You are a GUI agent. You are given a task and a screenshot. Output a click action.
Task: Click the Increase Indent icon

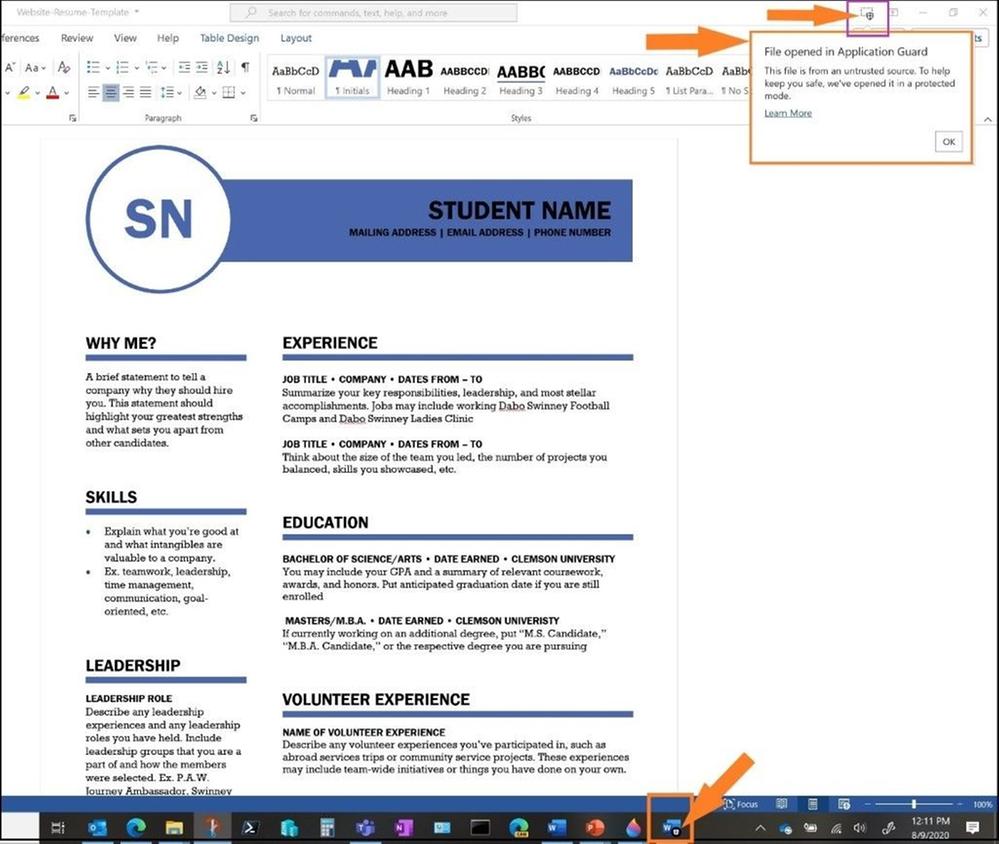coord(202,67)
